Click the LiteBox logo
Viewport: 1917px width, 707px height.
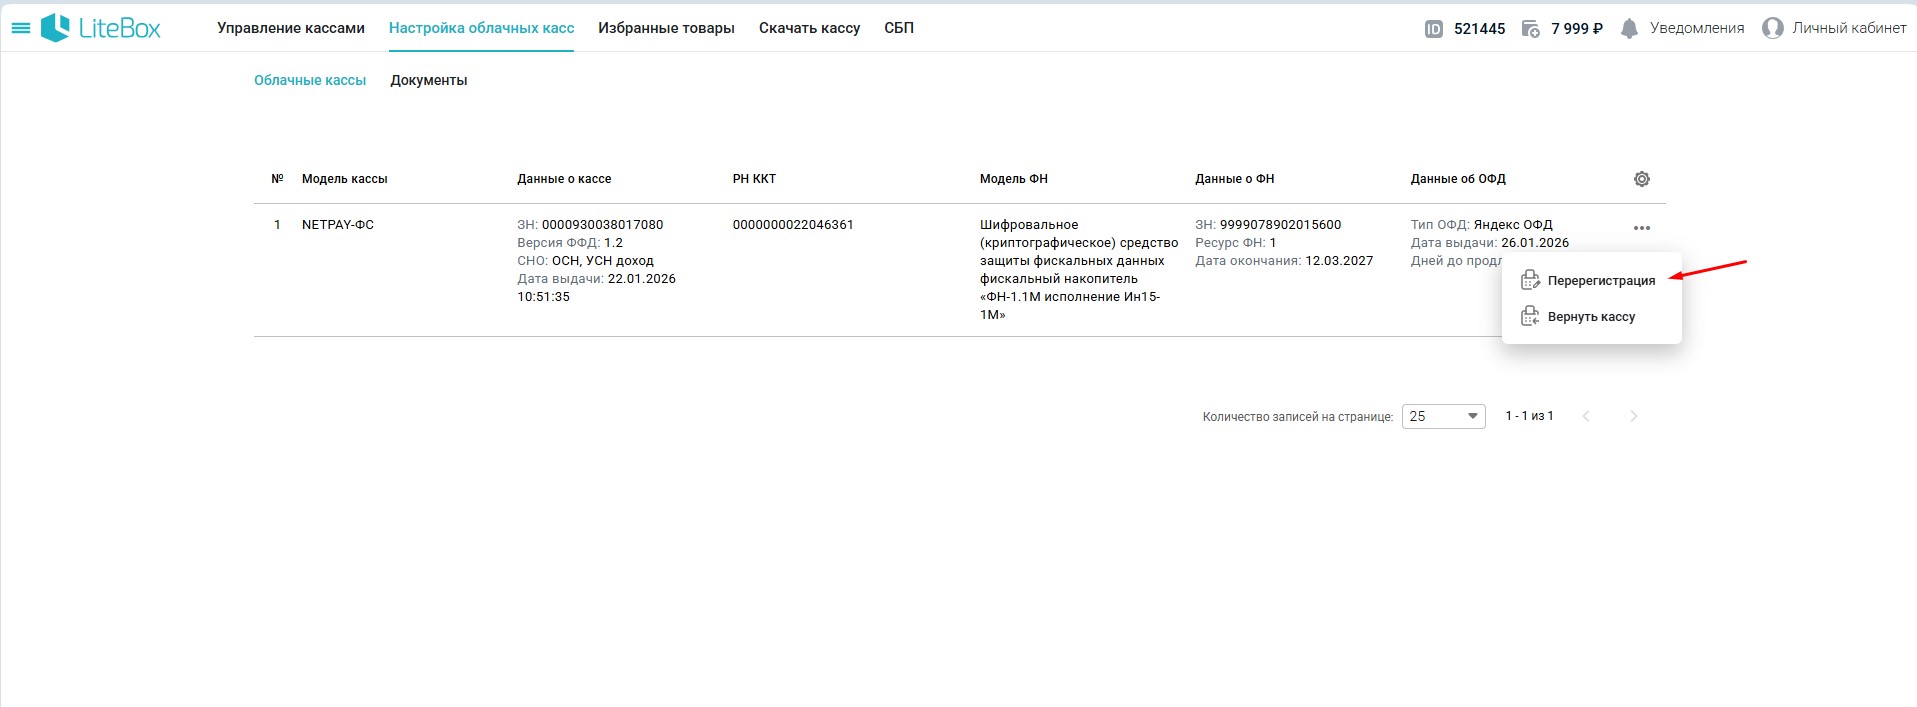tap(101, 28)
